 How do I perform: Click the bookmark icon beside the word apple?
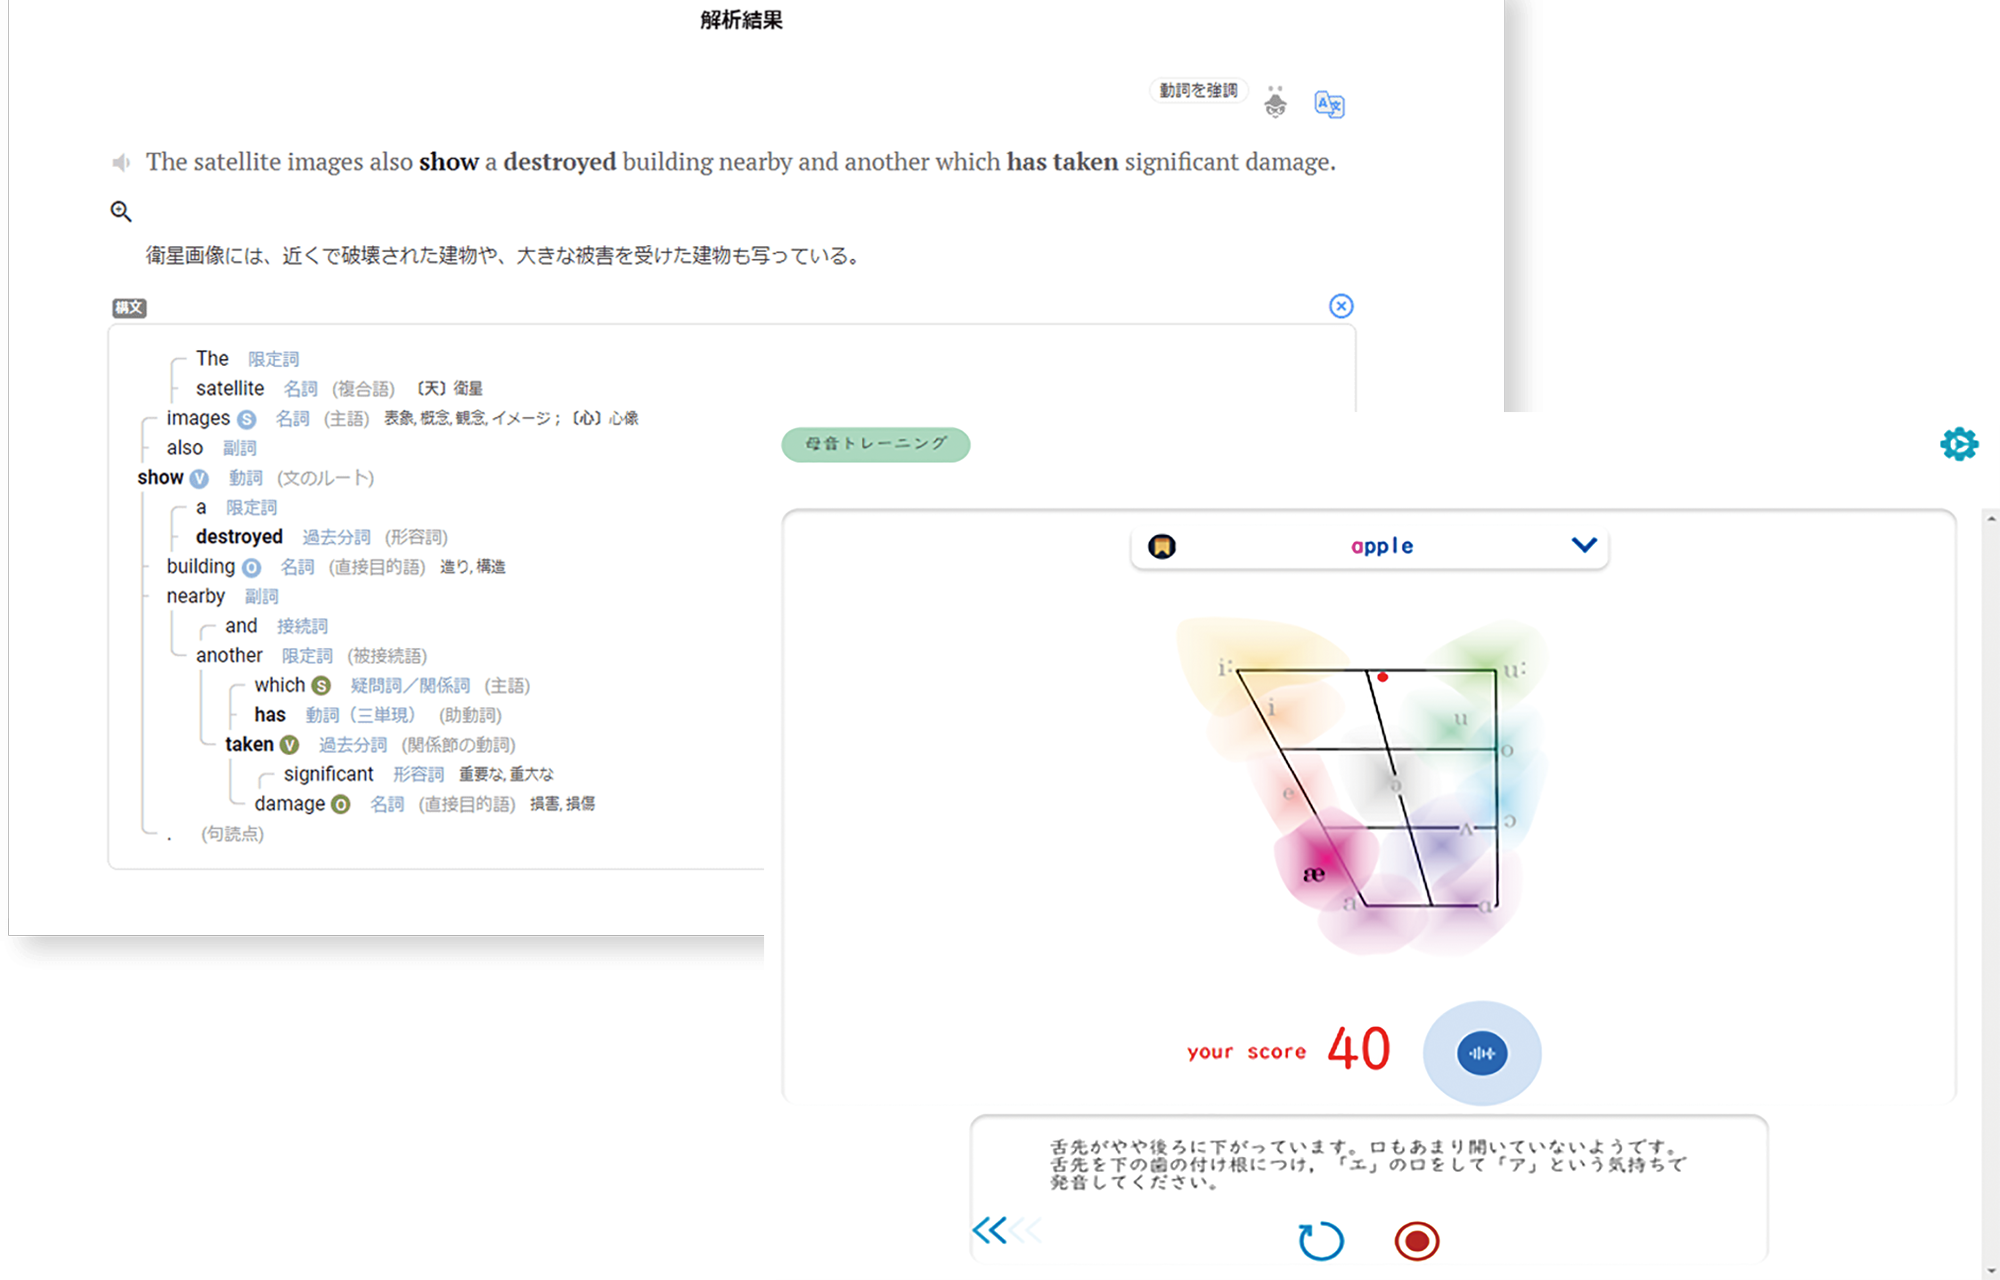point(1161,545)
